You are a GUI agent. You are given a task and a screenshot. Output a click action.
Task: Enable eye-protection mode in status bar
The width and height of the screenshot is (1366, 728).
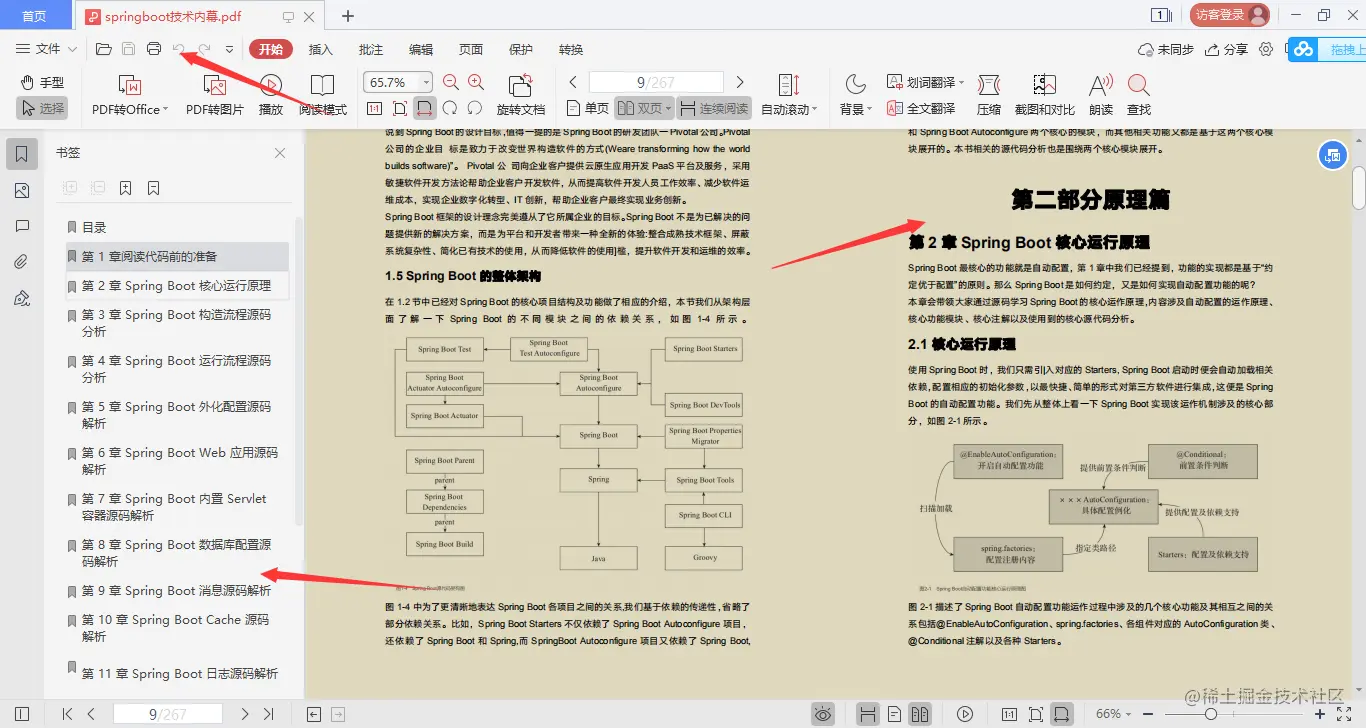pos(823,713)
